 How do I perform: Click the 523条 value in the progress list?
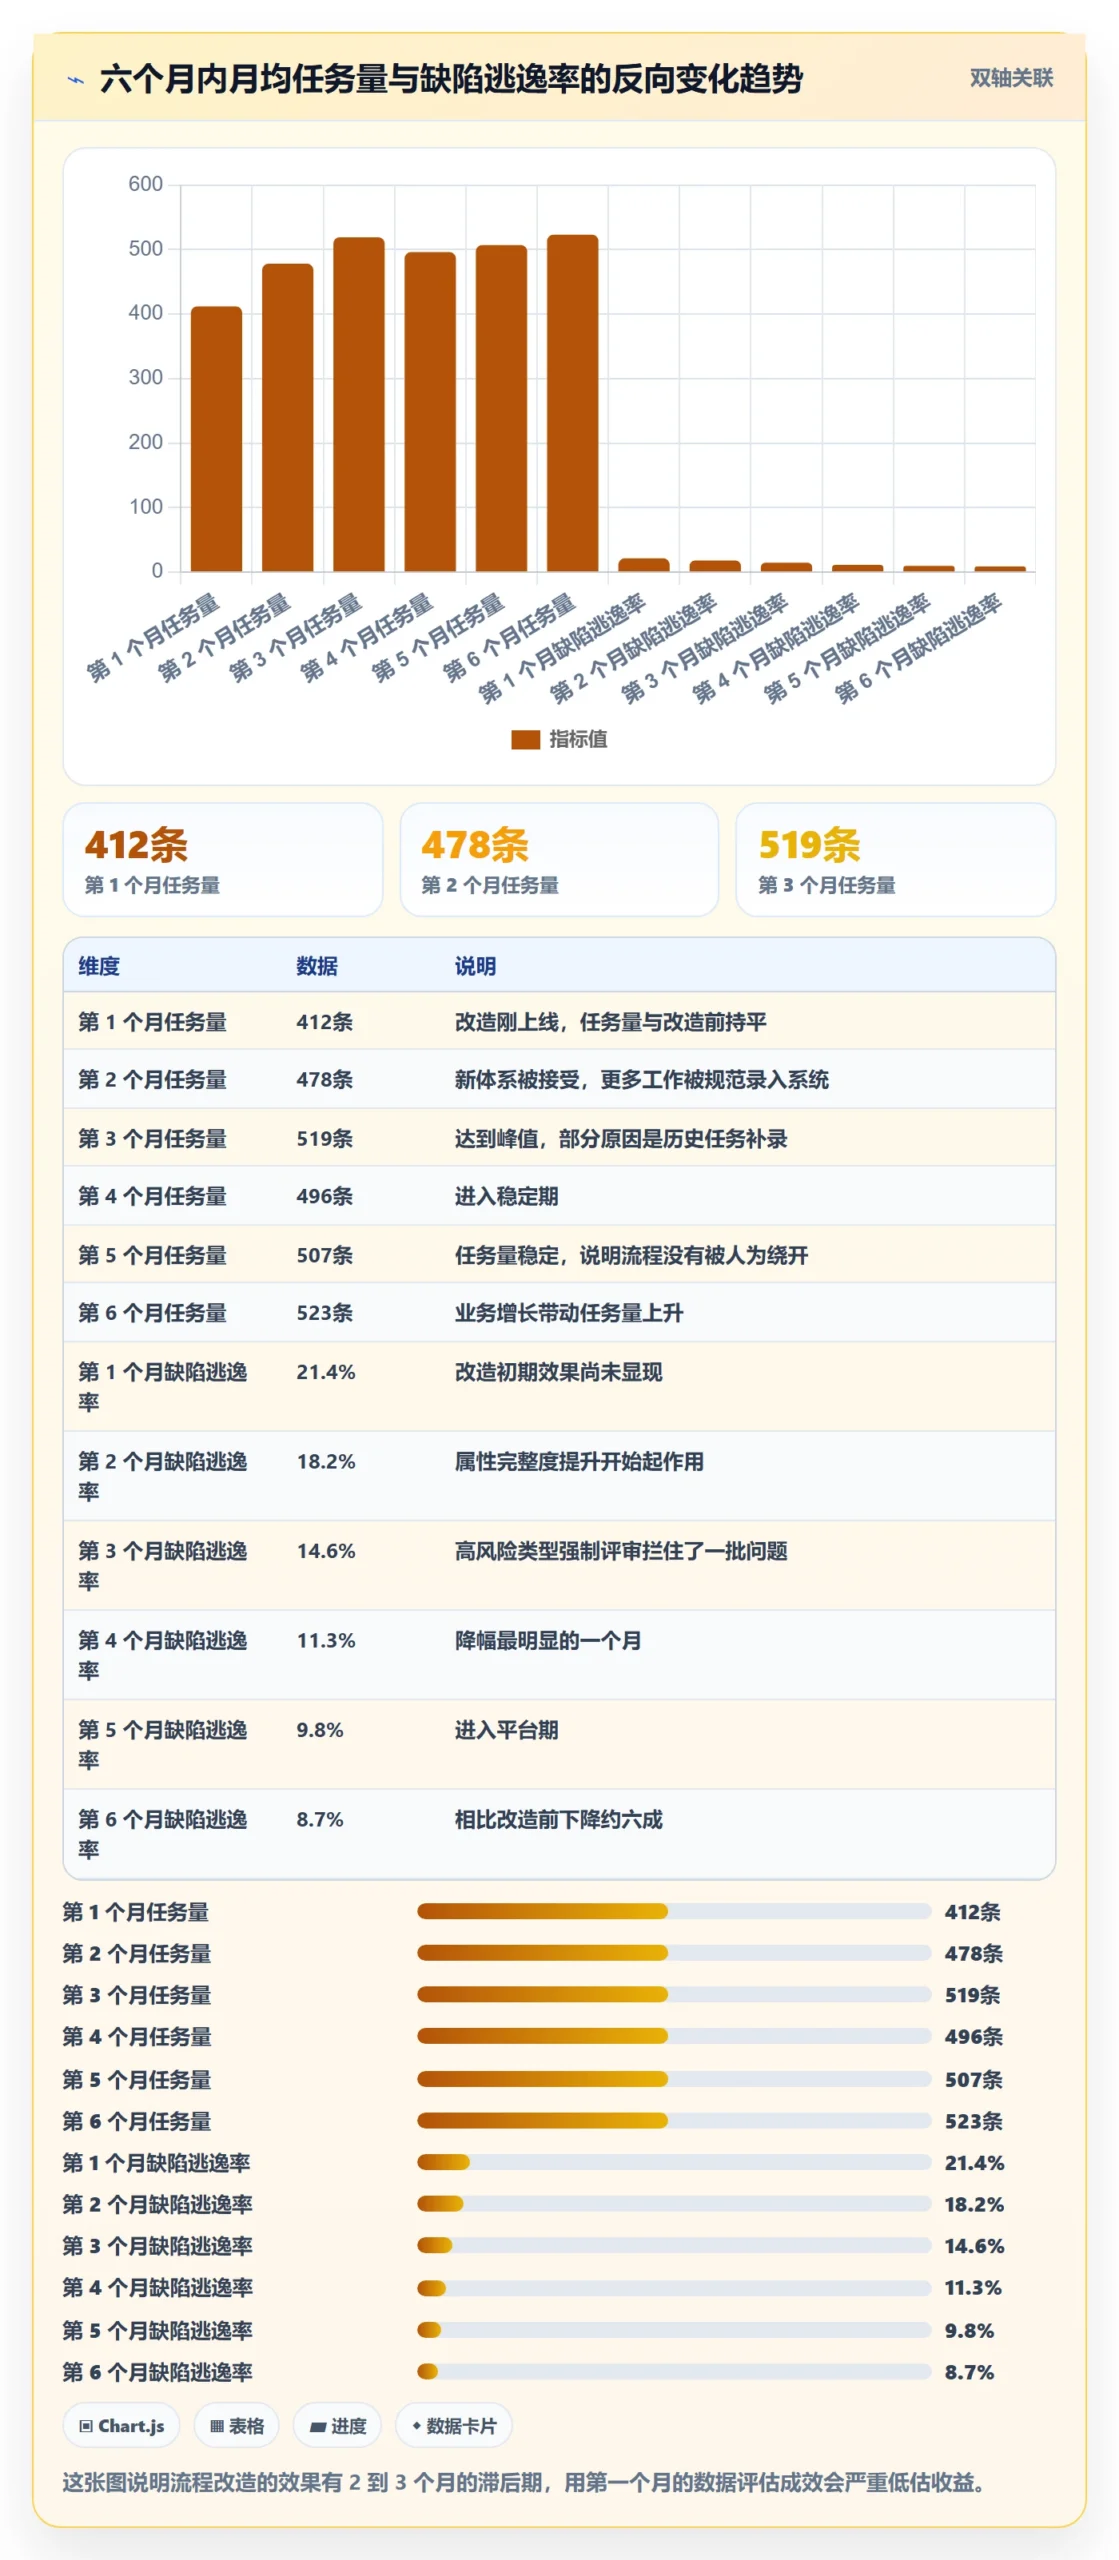tap(973, 2121)
